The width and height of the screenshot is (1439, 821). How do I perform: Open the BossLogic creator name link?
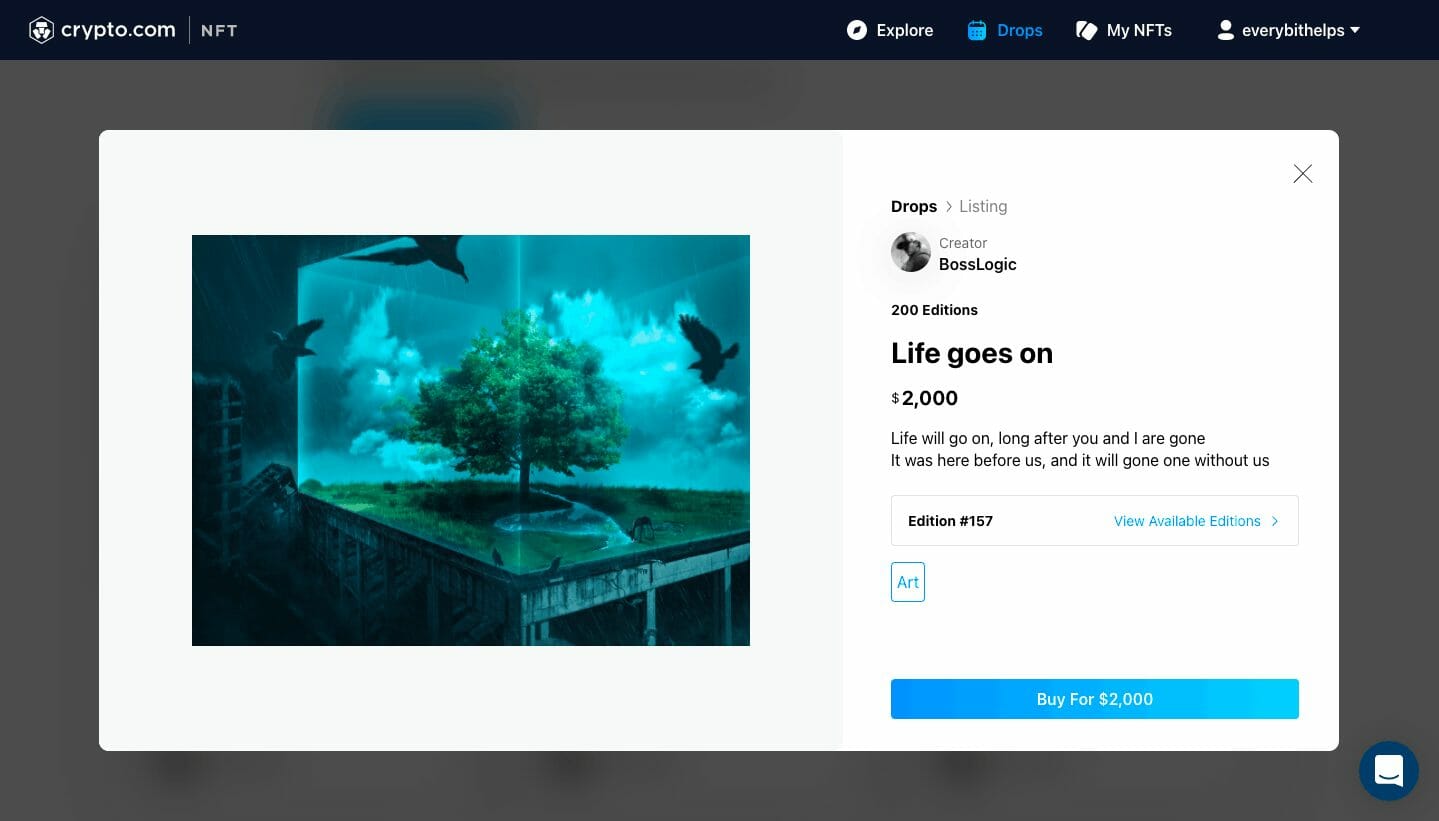coord(978,264)
